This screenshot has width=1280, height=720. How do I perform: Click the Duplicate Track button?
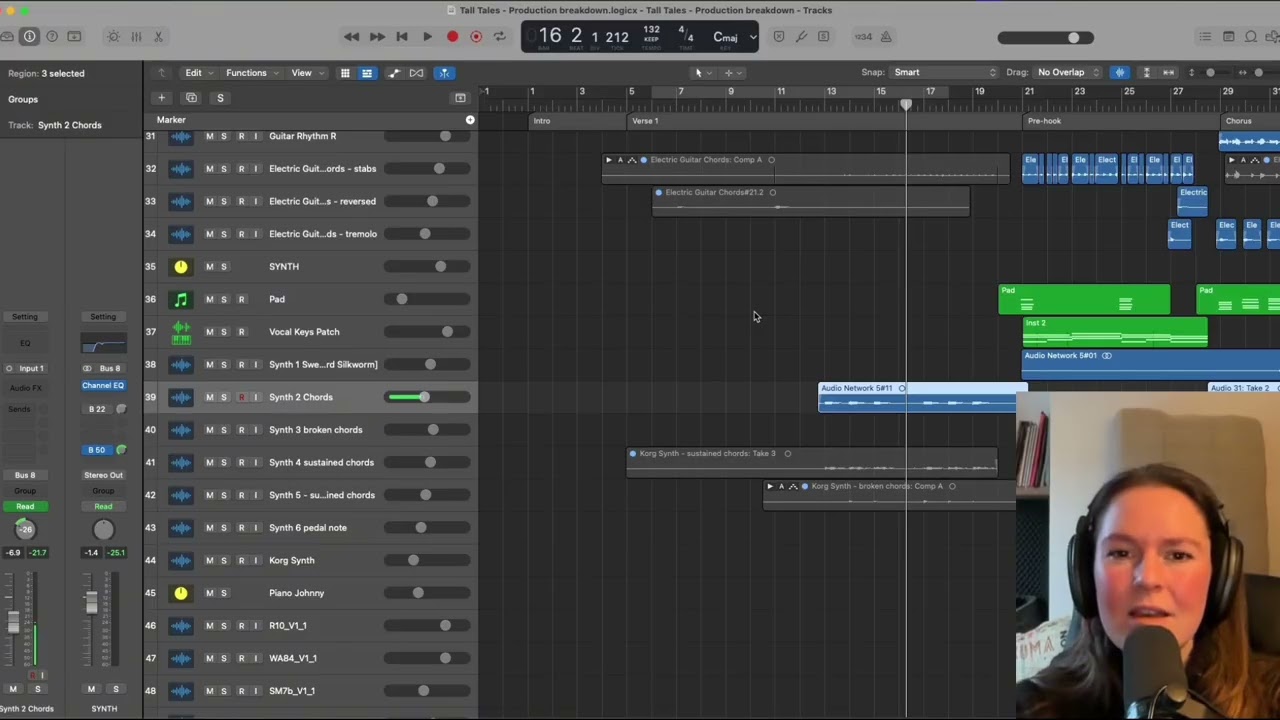(x=191, y=98)
